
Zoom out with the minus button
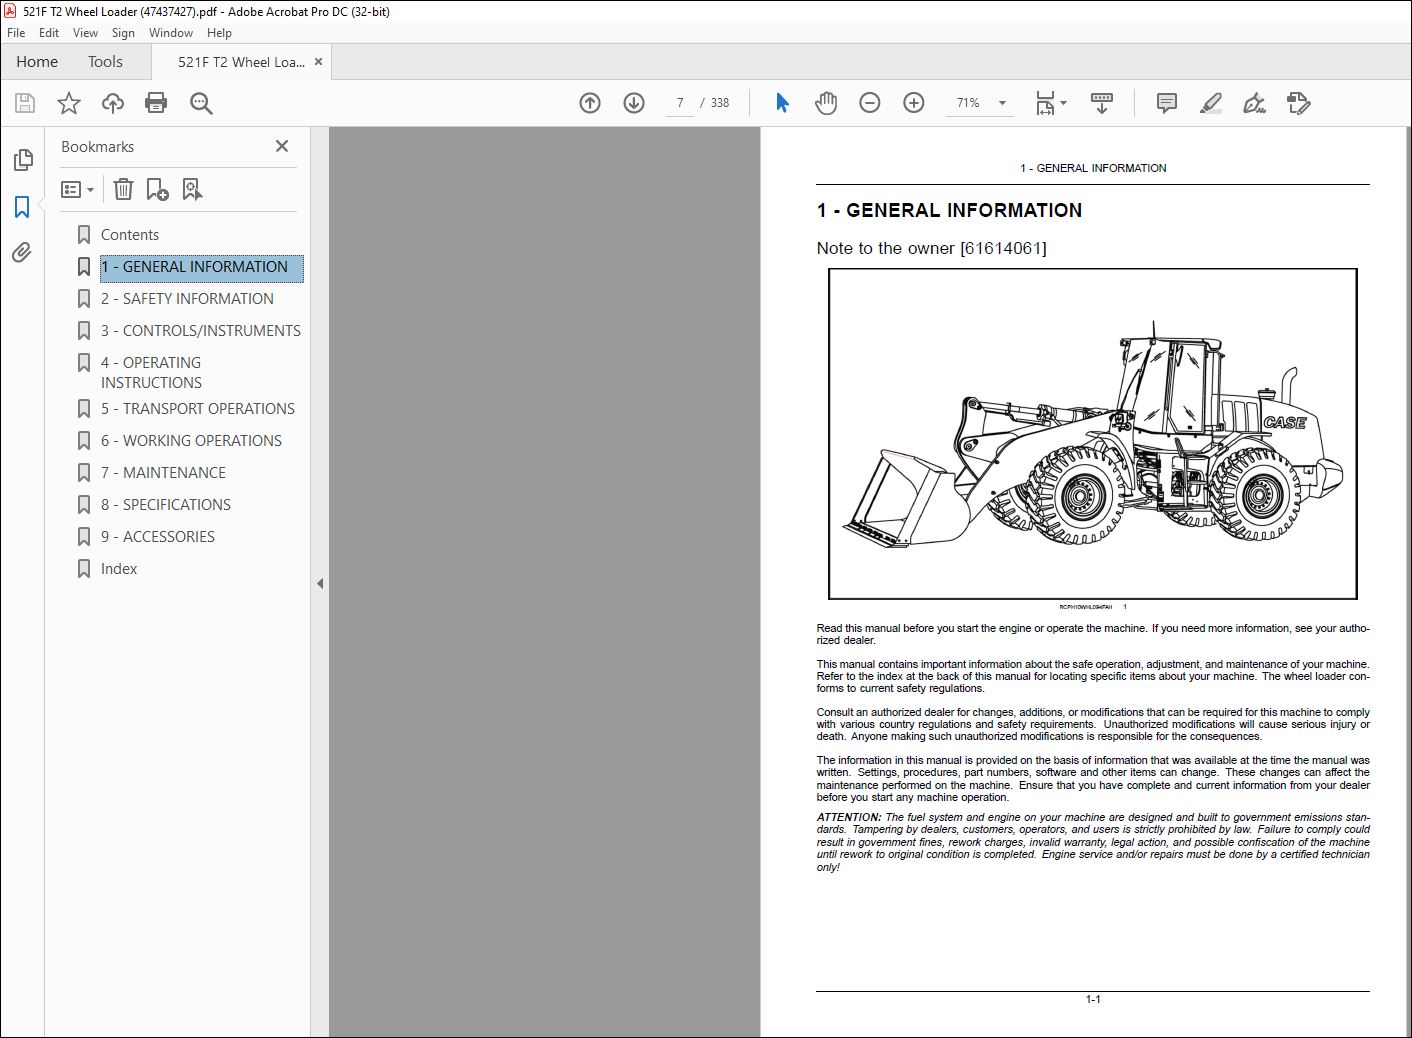pos(870,103)
